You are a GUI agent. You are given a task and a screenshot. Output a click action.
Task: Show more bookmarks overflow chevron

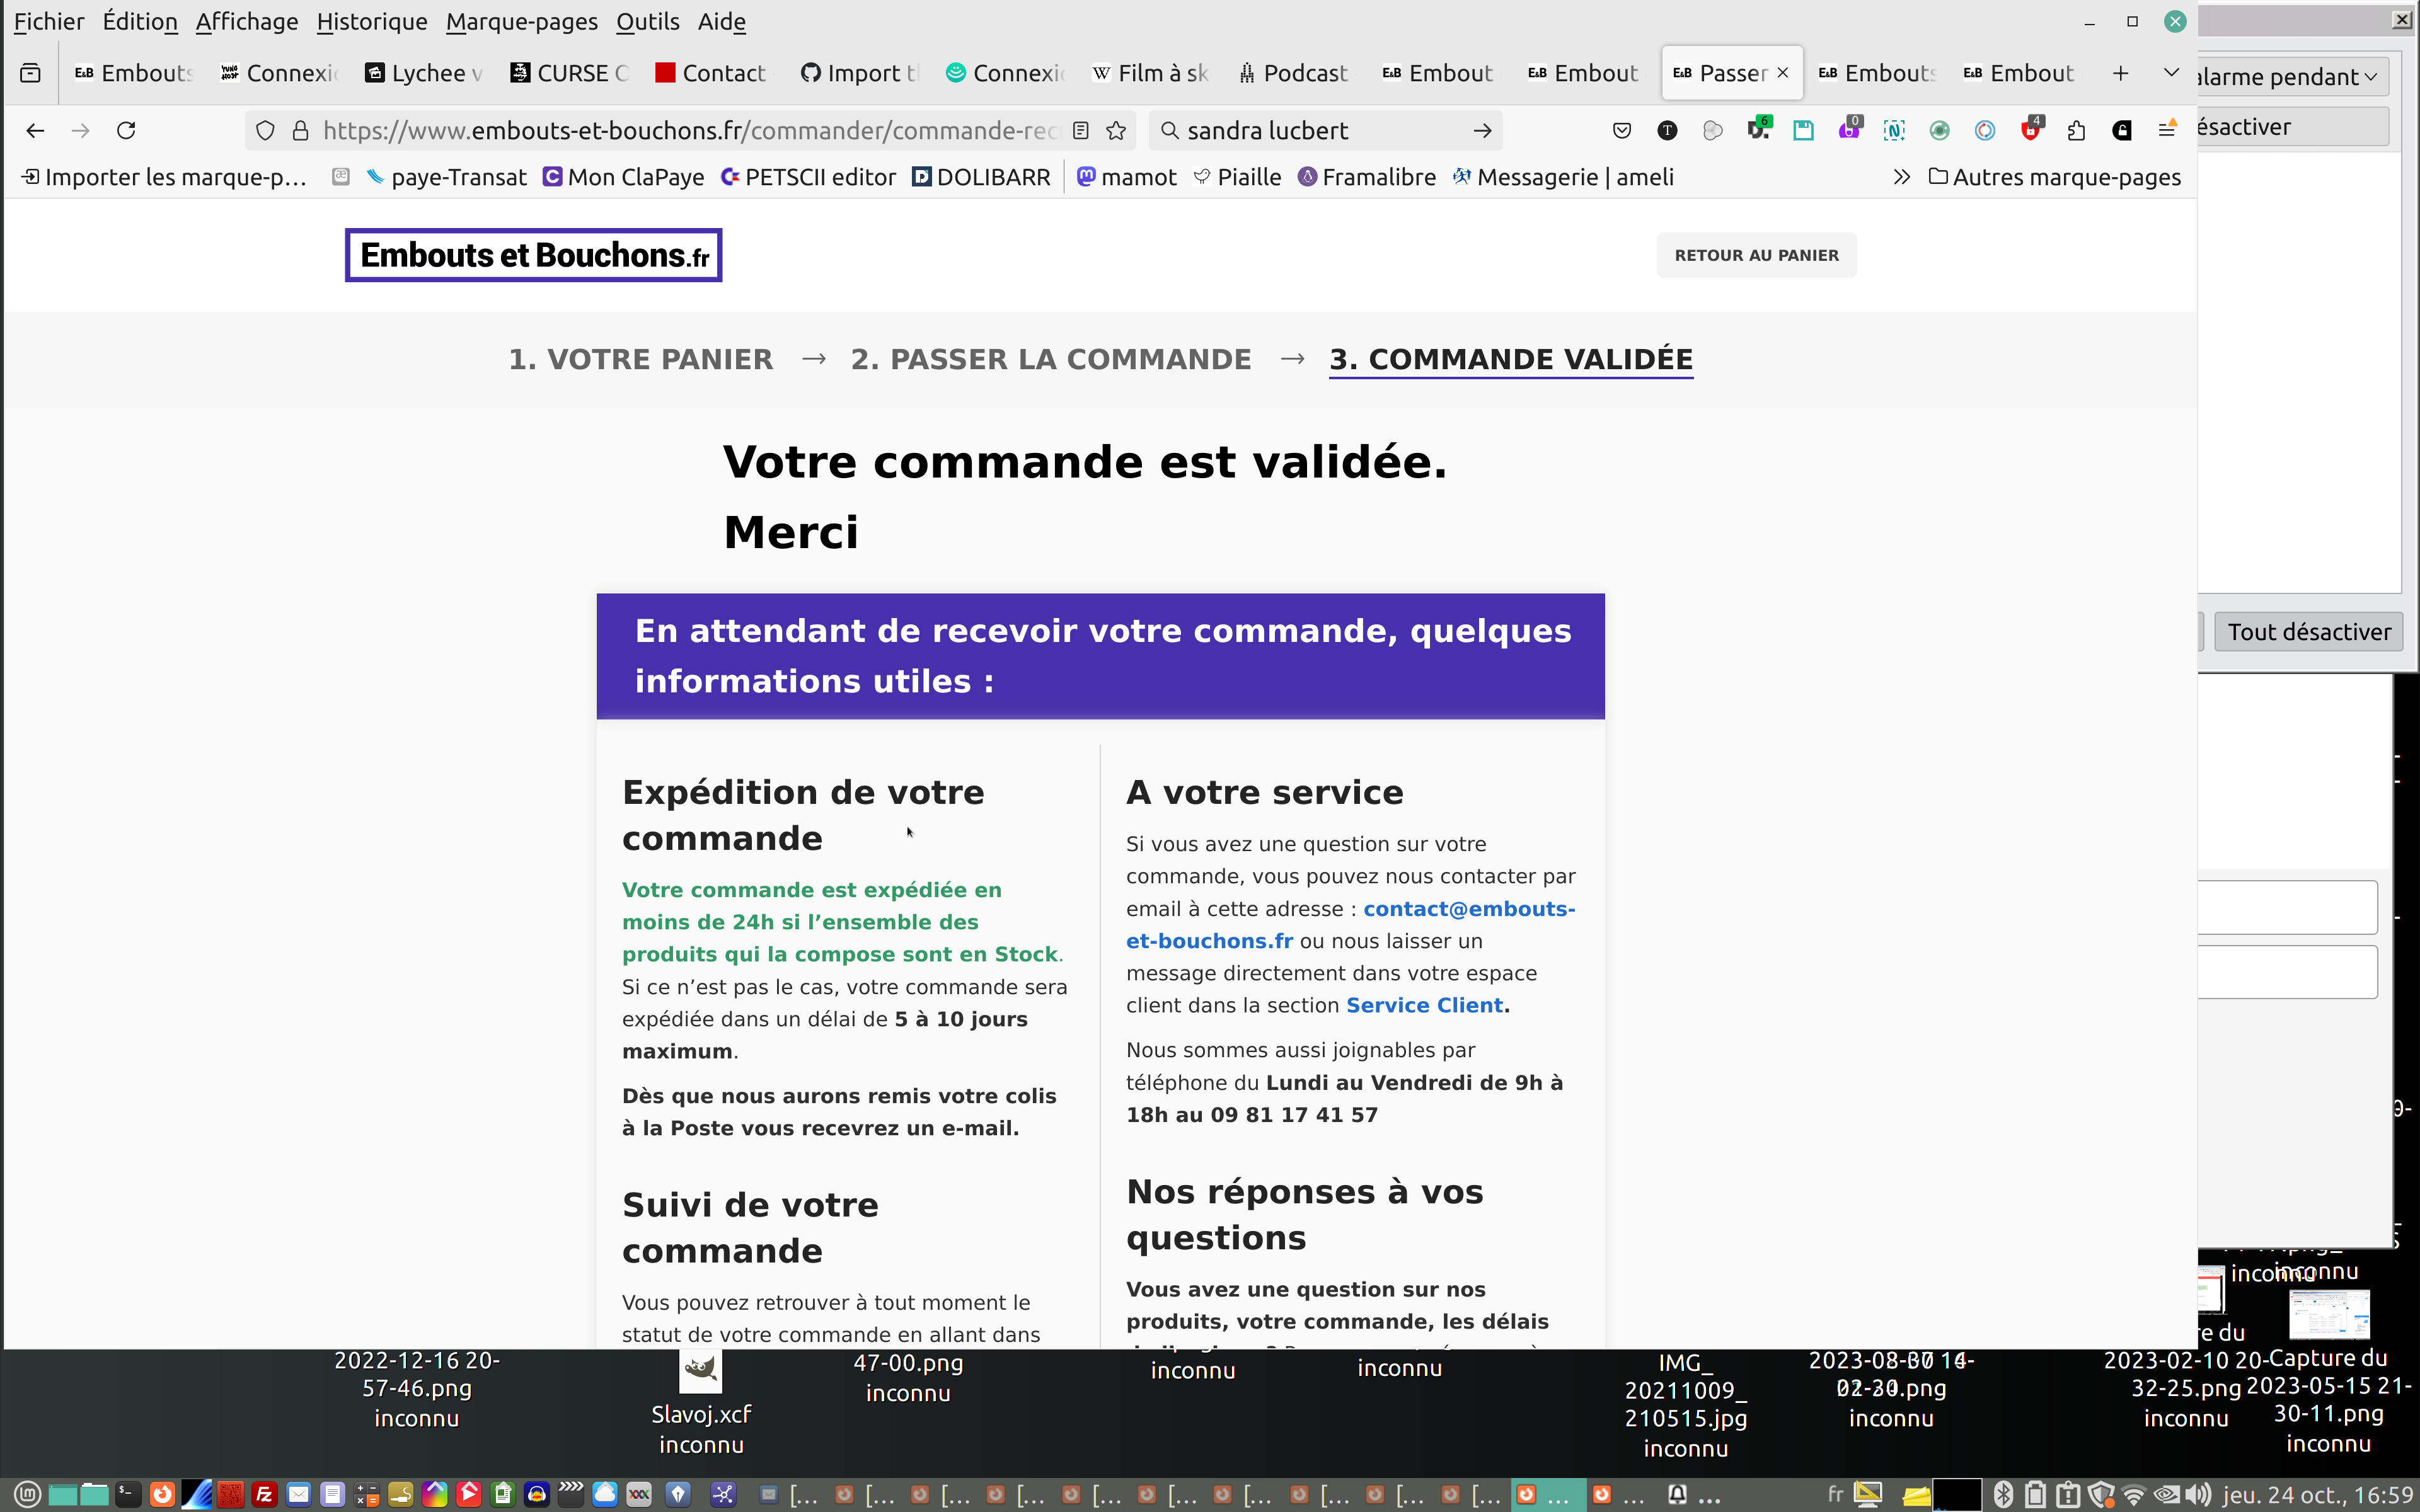[1901, 177]
